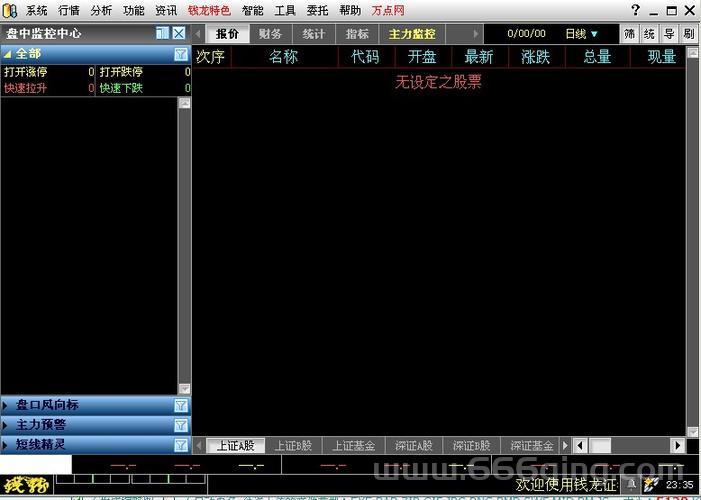
Task: Click the horizontal scrollbar thumb at bottom
Action: click(x=600, y=445)
